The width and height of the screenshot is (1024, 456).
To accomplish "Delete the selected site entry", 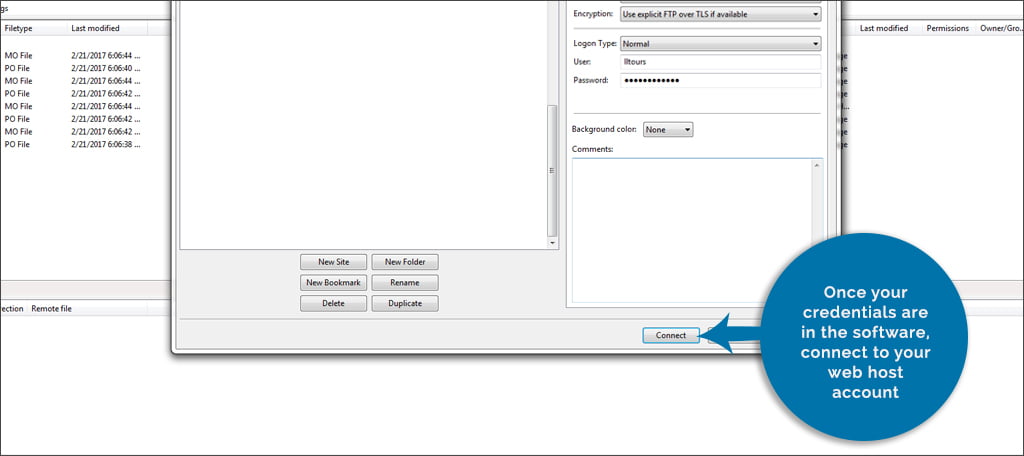I will point(333,303).
